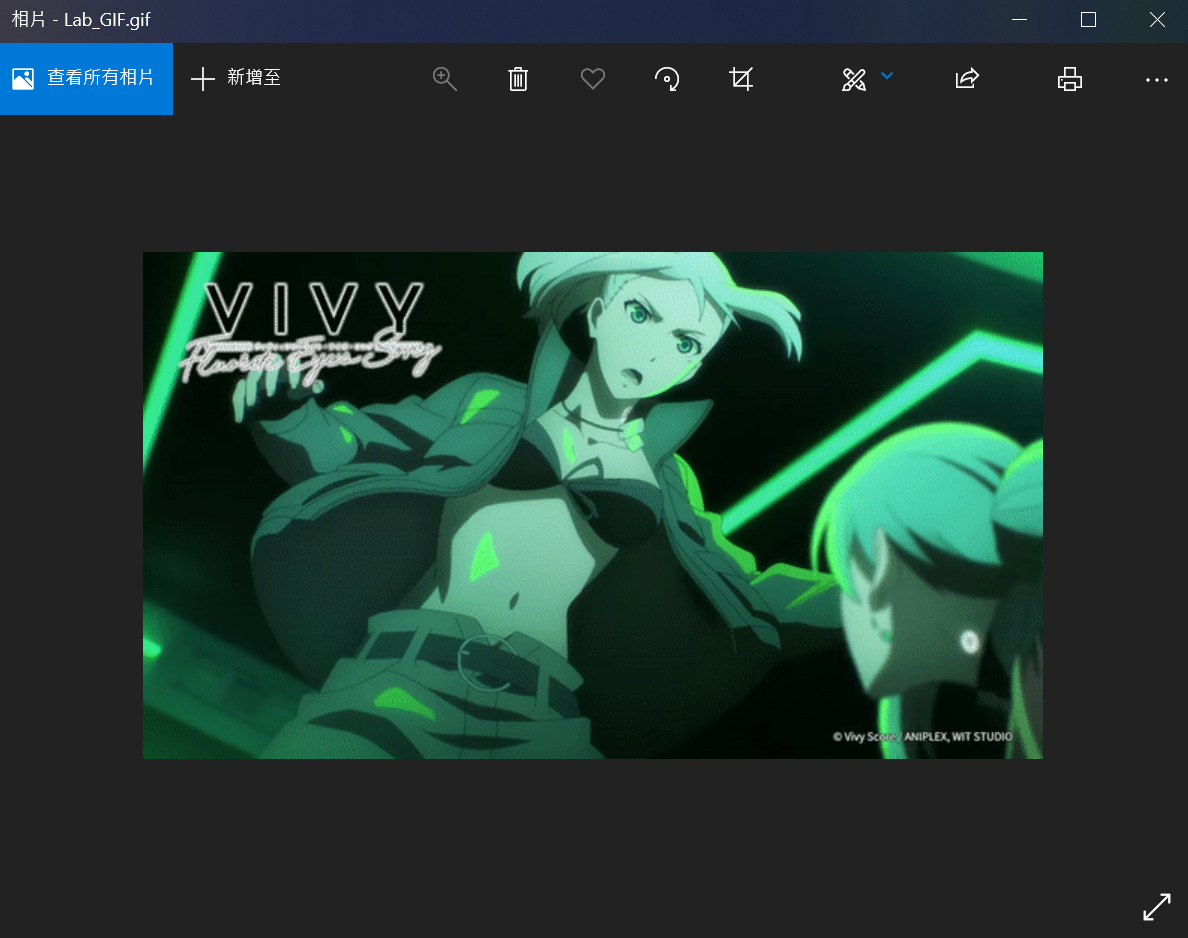1188x938 pixels.
Task: Click the 新增至 add-to button
Action: tap(236, 78)
